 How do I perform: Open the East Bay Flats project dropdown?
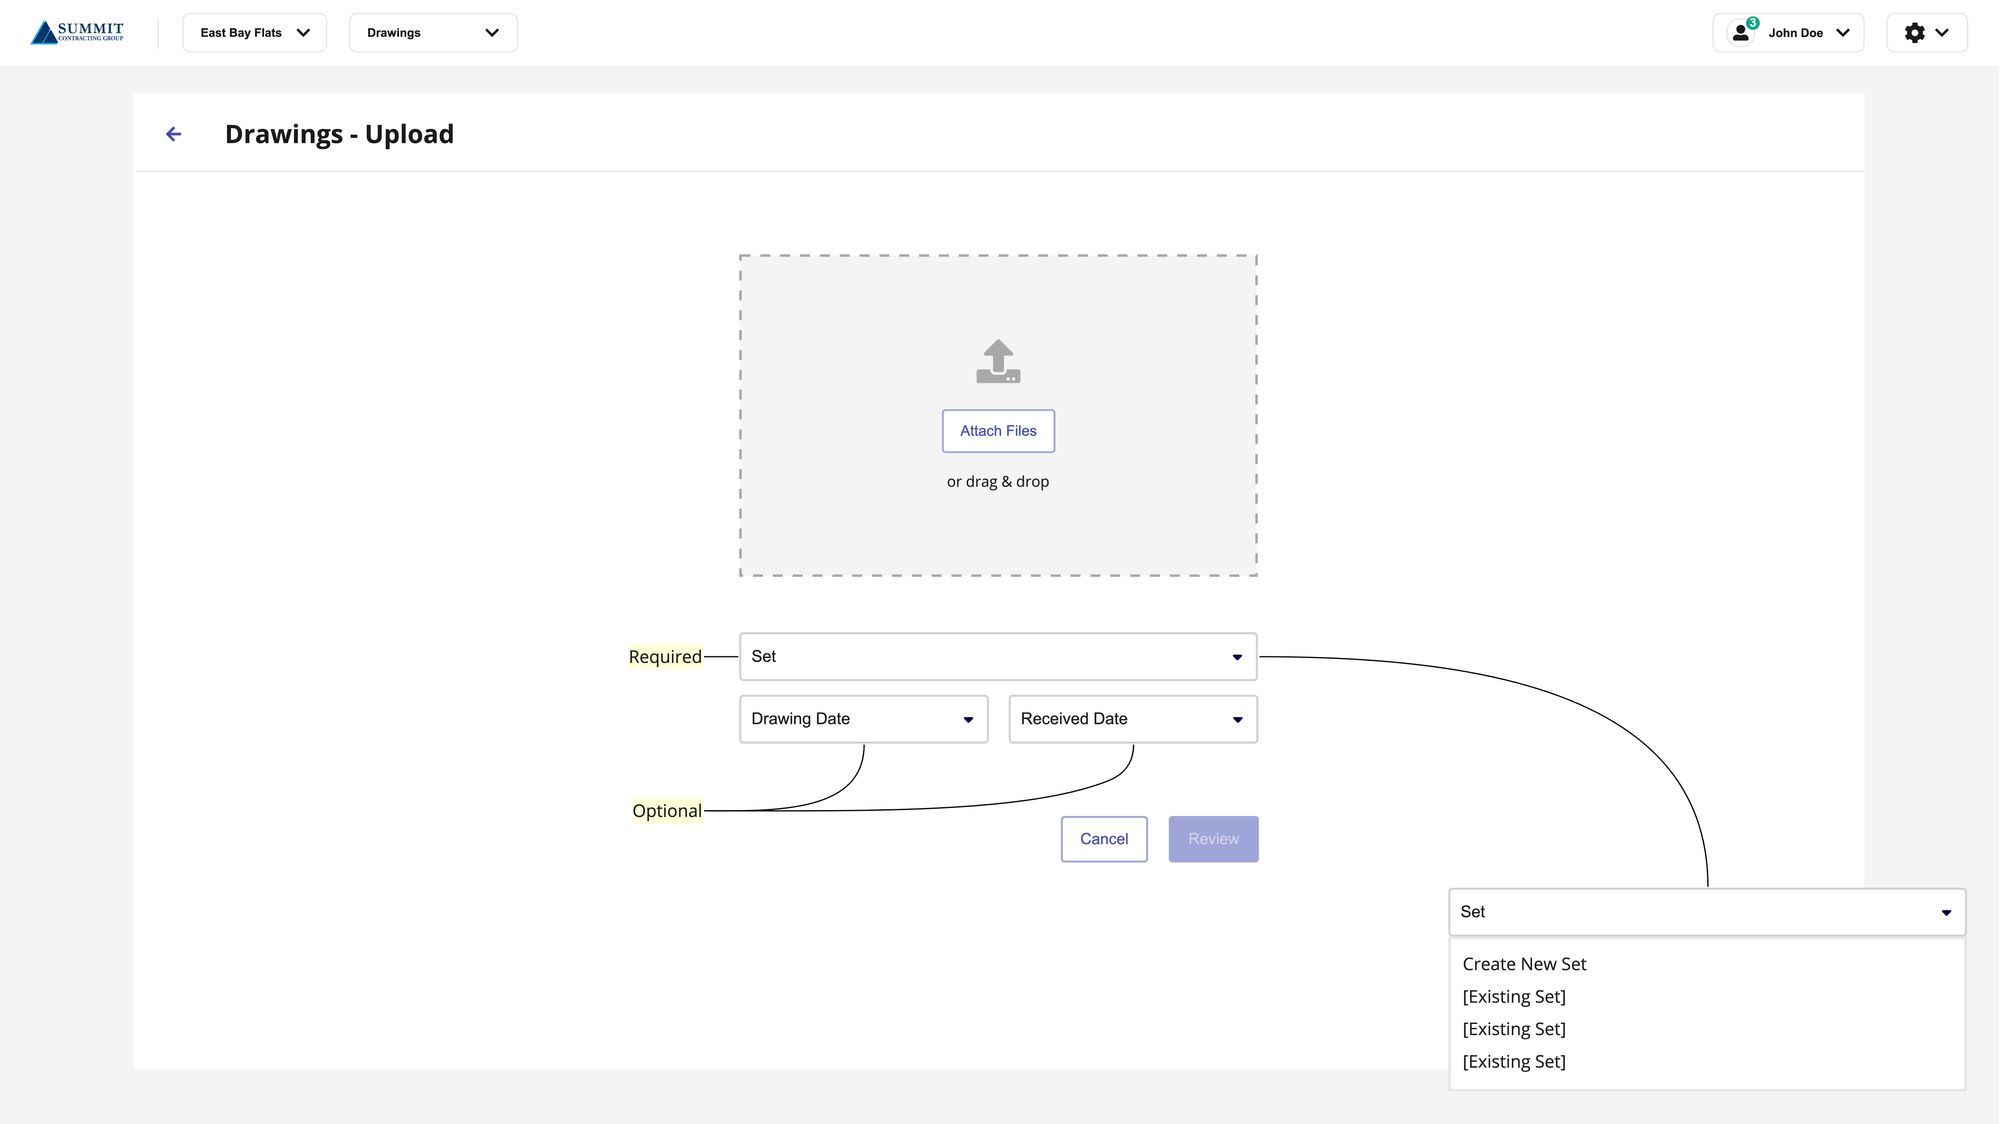pyautogui.click(x=254, y=33)
